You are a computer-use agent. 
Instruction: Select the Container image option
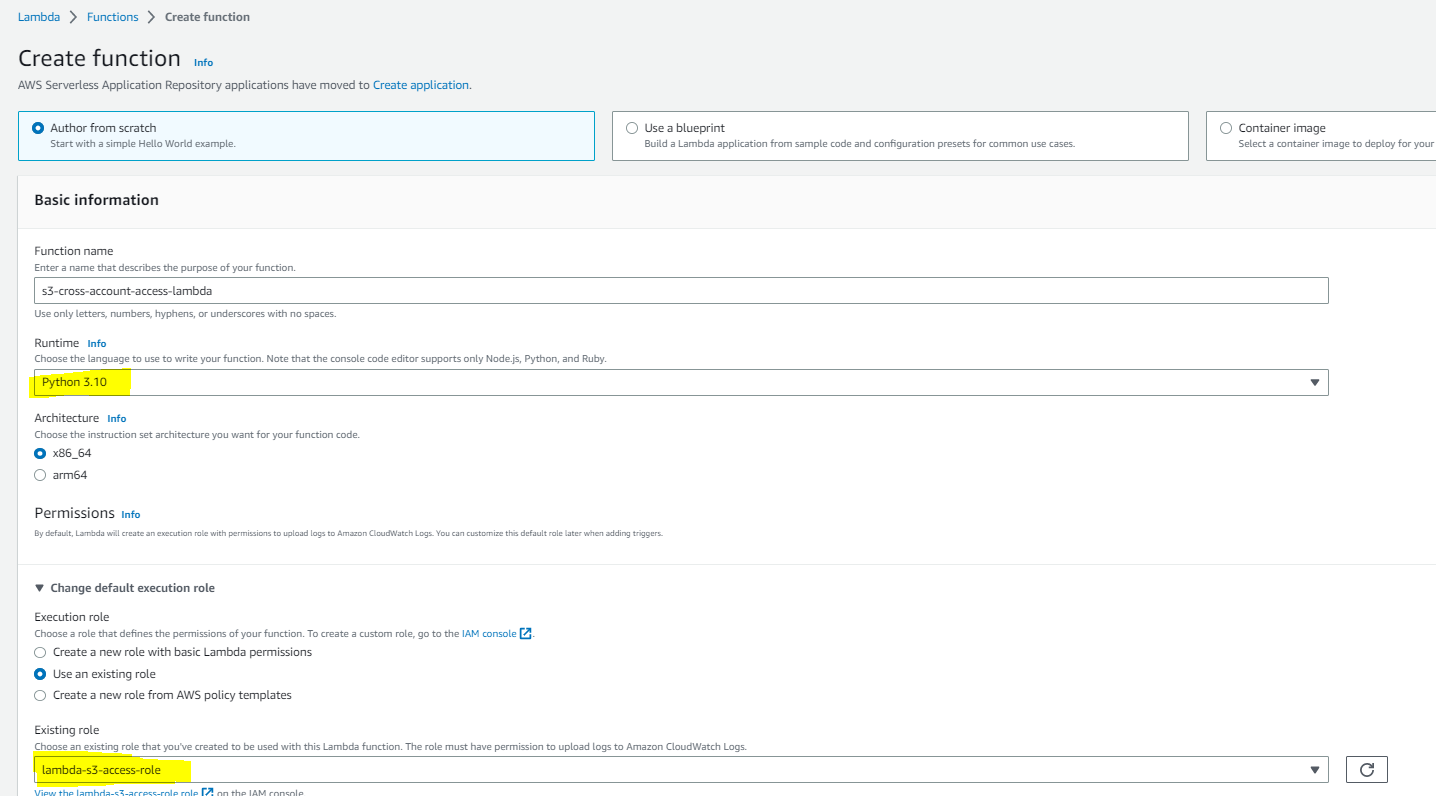[1226, 128]
